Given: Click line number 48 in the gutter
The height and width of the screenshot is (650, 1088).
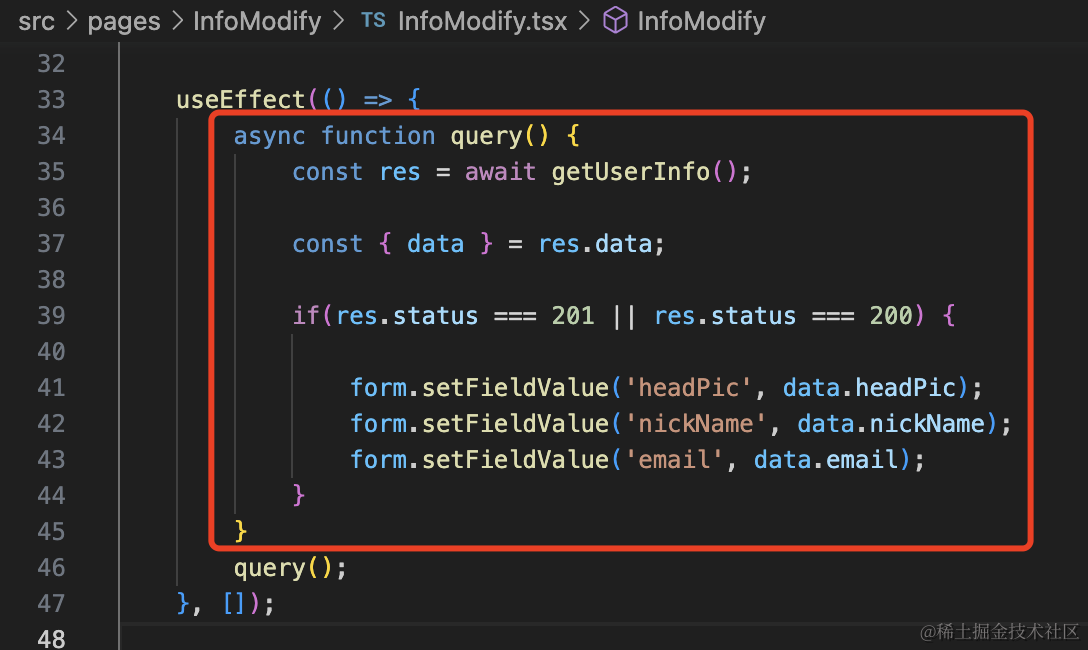Looking at the screenshot, I should [x=51, y=639].
